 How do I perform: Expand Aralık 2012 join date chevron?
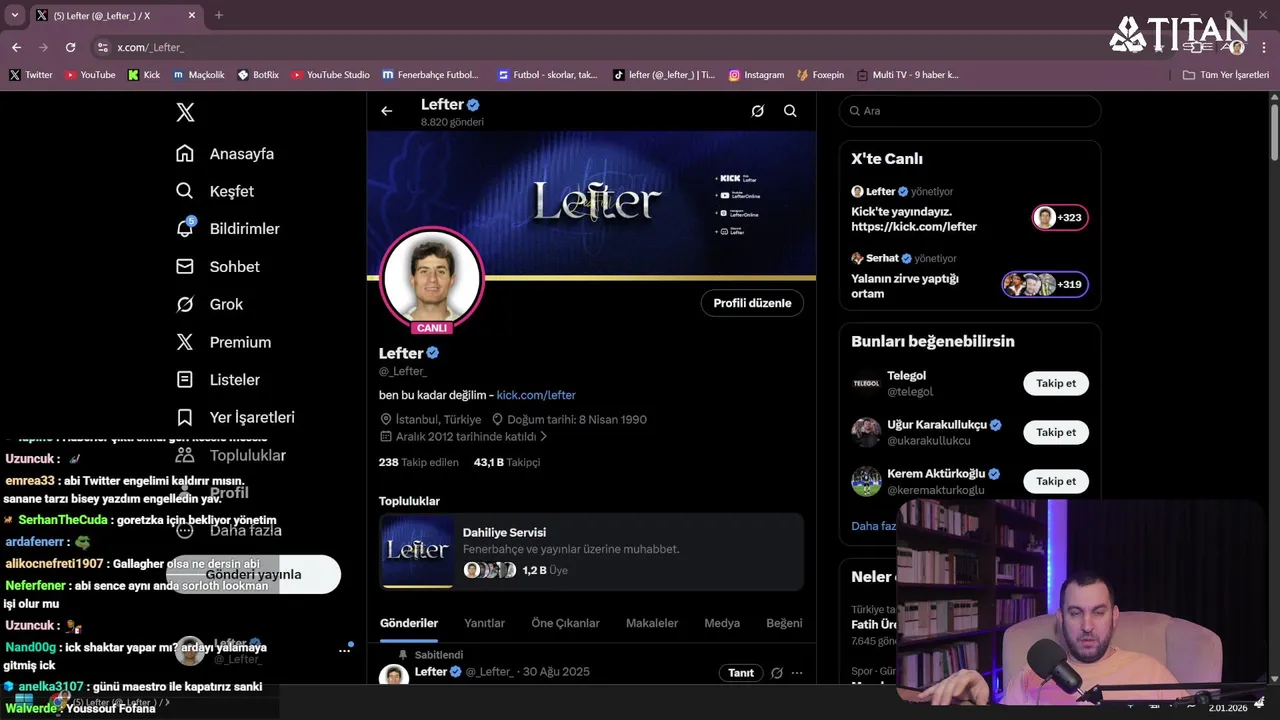(544, 437)
